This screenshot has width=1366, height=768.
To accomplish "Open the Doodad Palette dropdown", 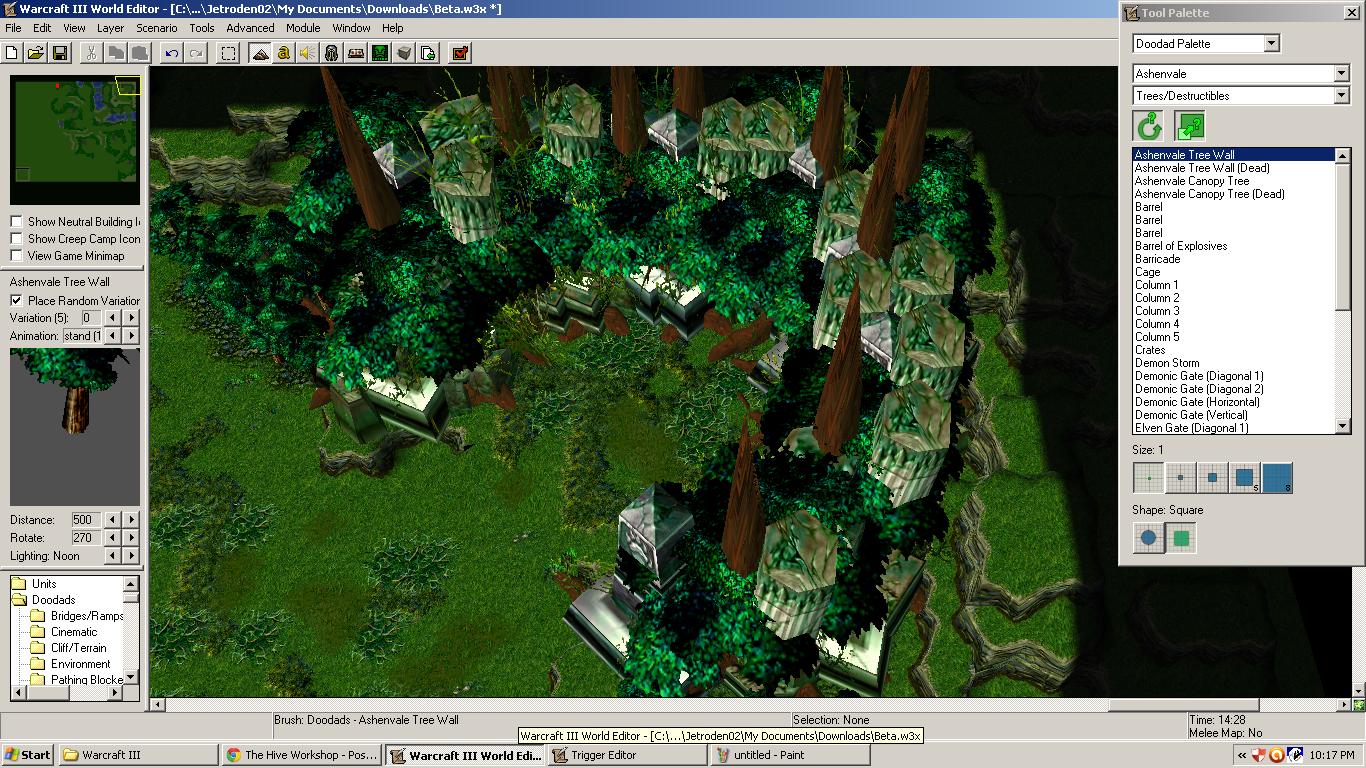I will click(x=1271, y=44).
